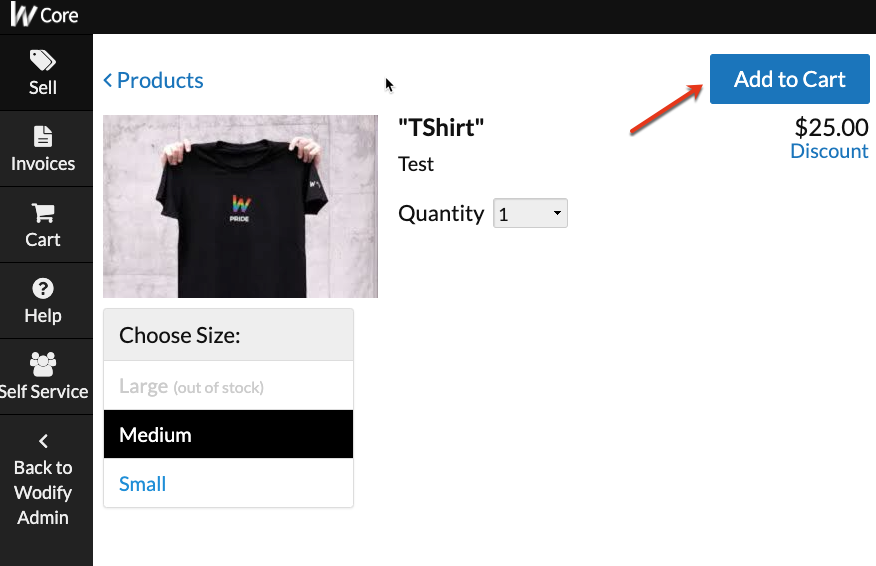This screenshot has width=876, height=566.
Task: Click the Quantity dropdown arrow
Action: click(x=557, y=213)
